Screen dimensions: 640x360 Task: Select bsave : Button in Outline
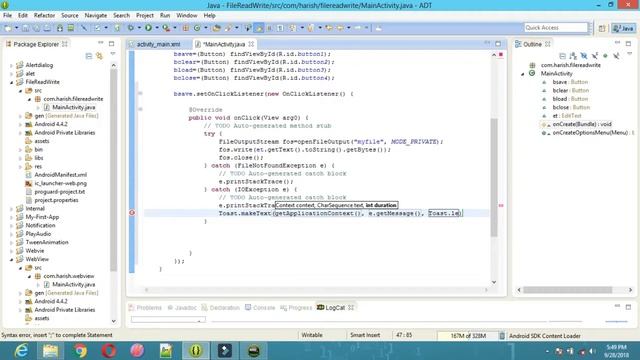pos(570,82)
